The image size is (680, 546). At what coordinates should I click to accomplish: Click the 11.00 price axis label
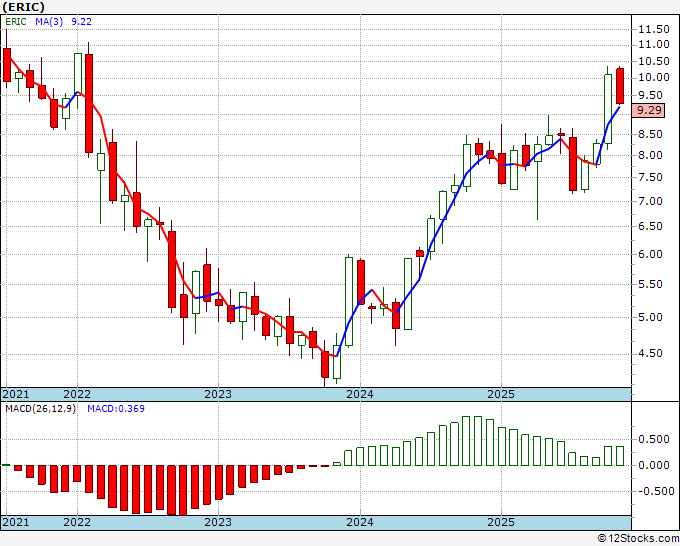[x=654, y=44]
